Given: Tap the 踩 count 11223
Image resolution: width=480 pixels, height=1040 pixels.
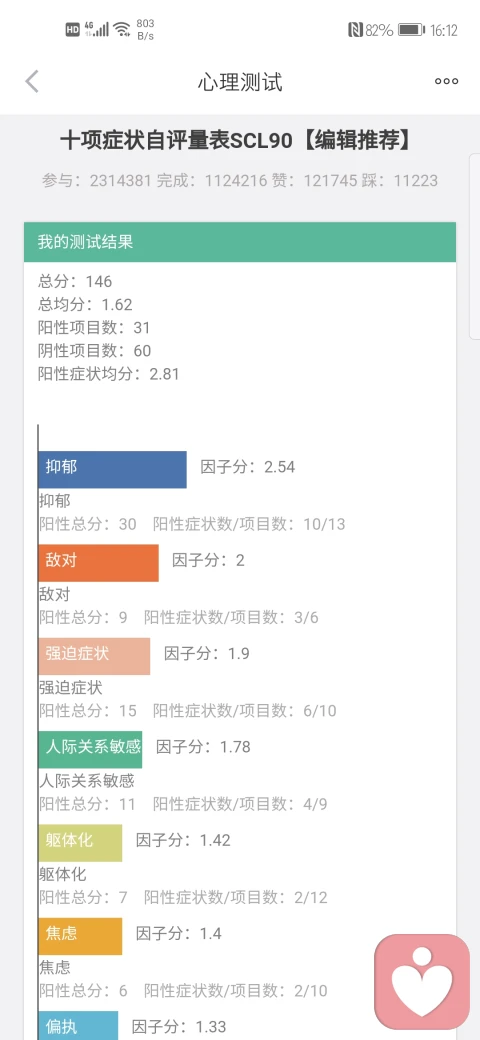Looking at the screenshot, I should click(x=410, y=180).
